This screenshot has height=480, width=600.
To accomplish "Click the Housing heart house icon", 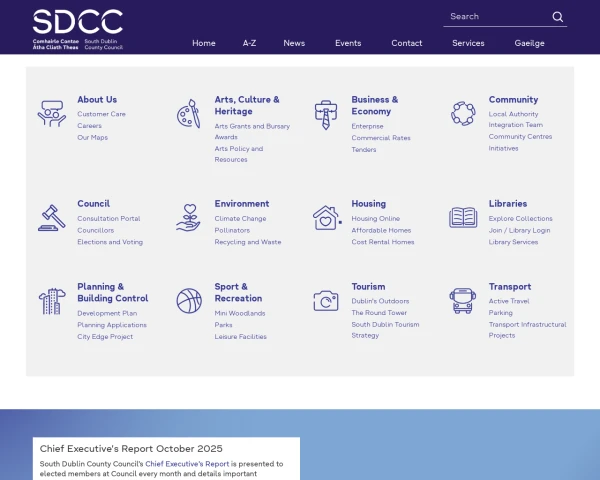I will coord(326,218).
